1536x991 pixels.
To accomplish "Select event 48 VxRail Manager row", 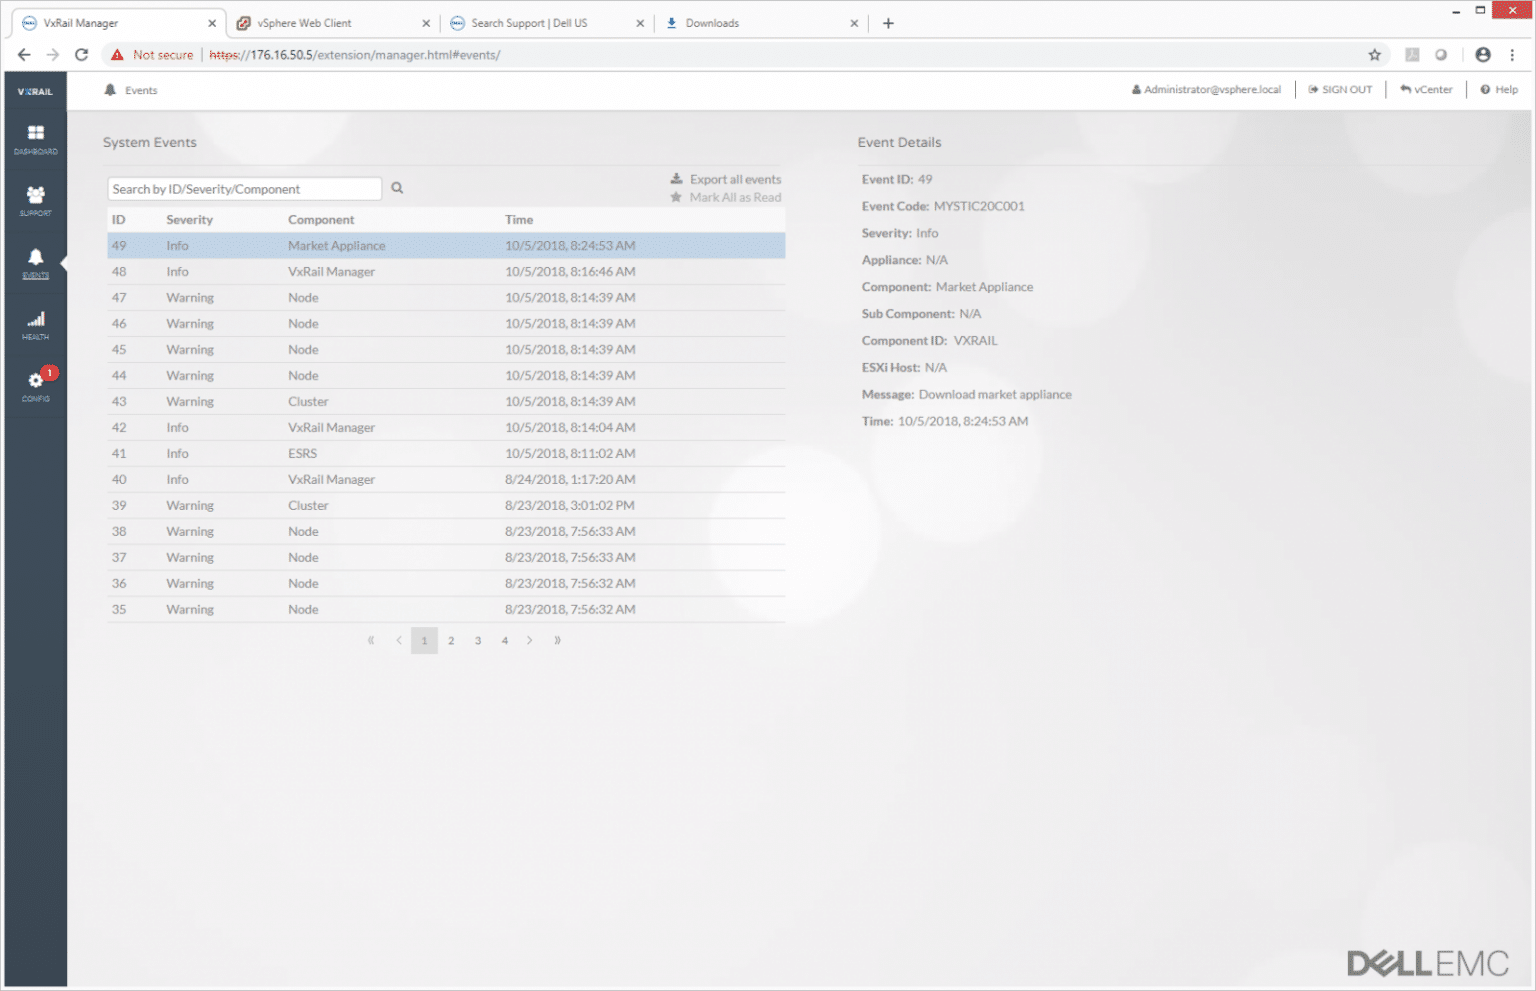I will [x=446, y=272].
